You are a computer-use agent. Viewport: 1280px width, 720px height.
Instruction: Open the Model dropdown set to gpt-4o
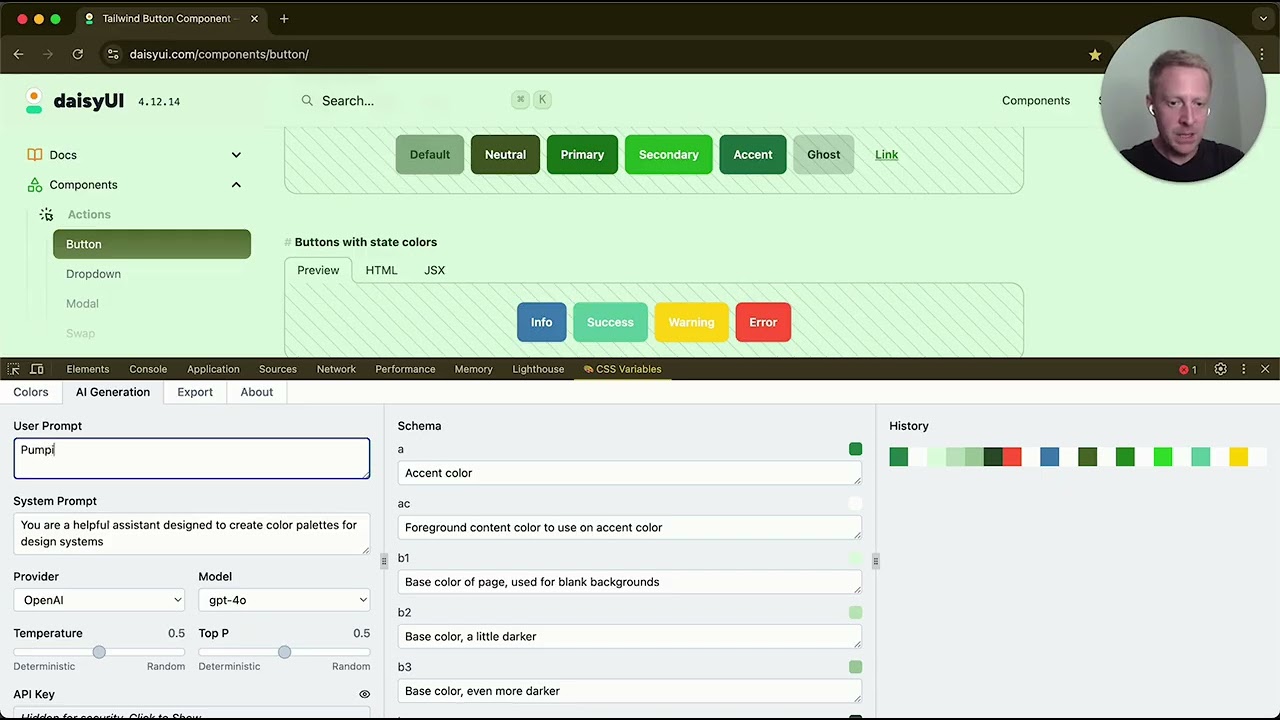click(x=284, y=600)
